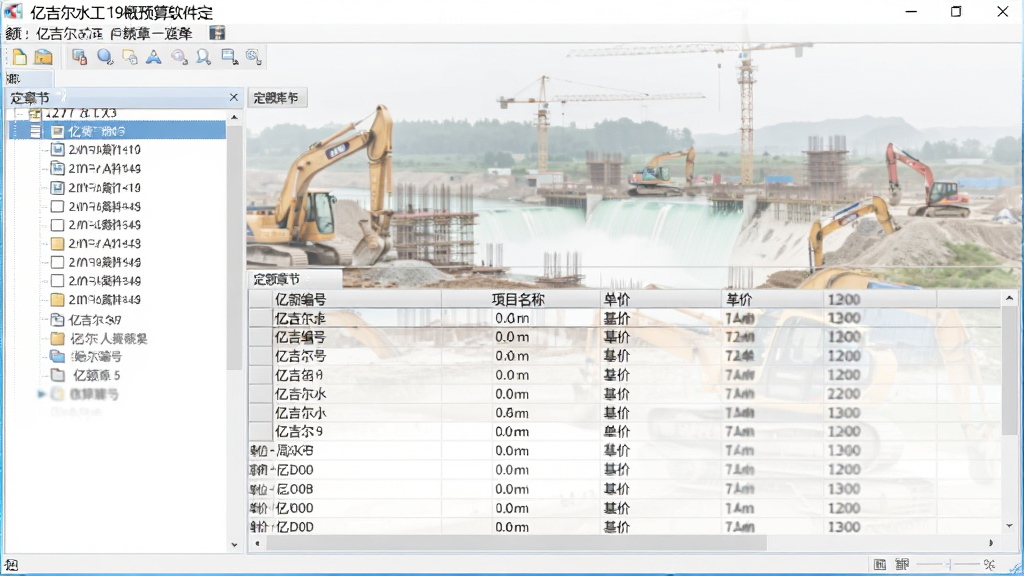
Task: Tick the third empty checkbox in the tree
Action: coord(57,263)
